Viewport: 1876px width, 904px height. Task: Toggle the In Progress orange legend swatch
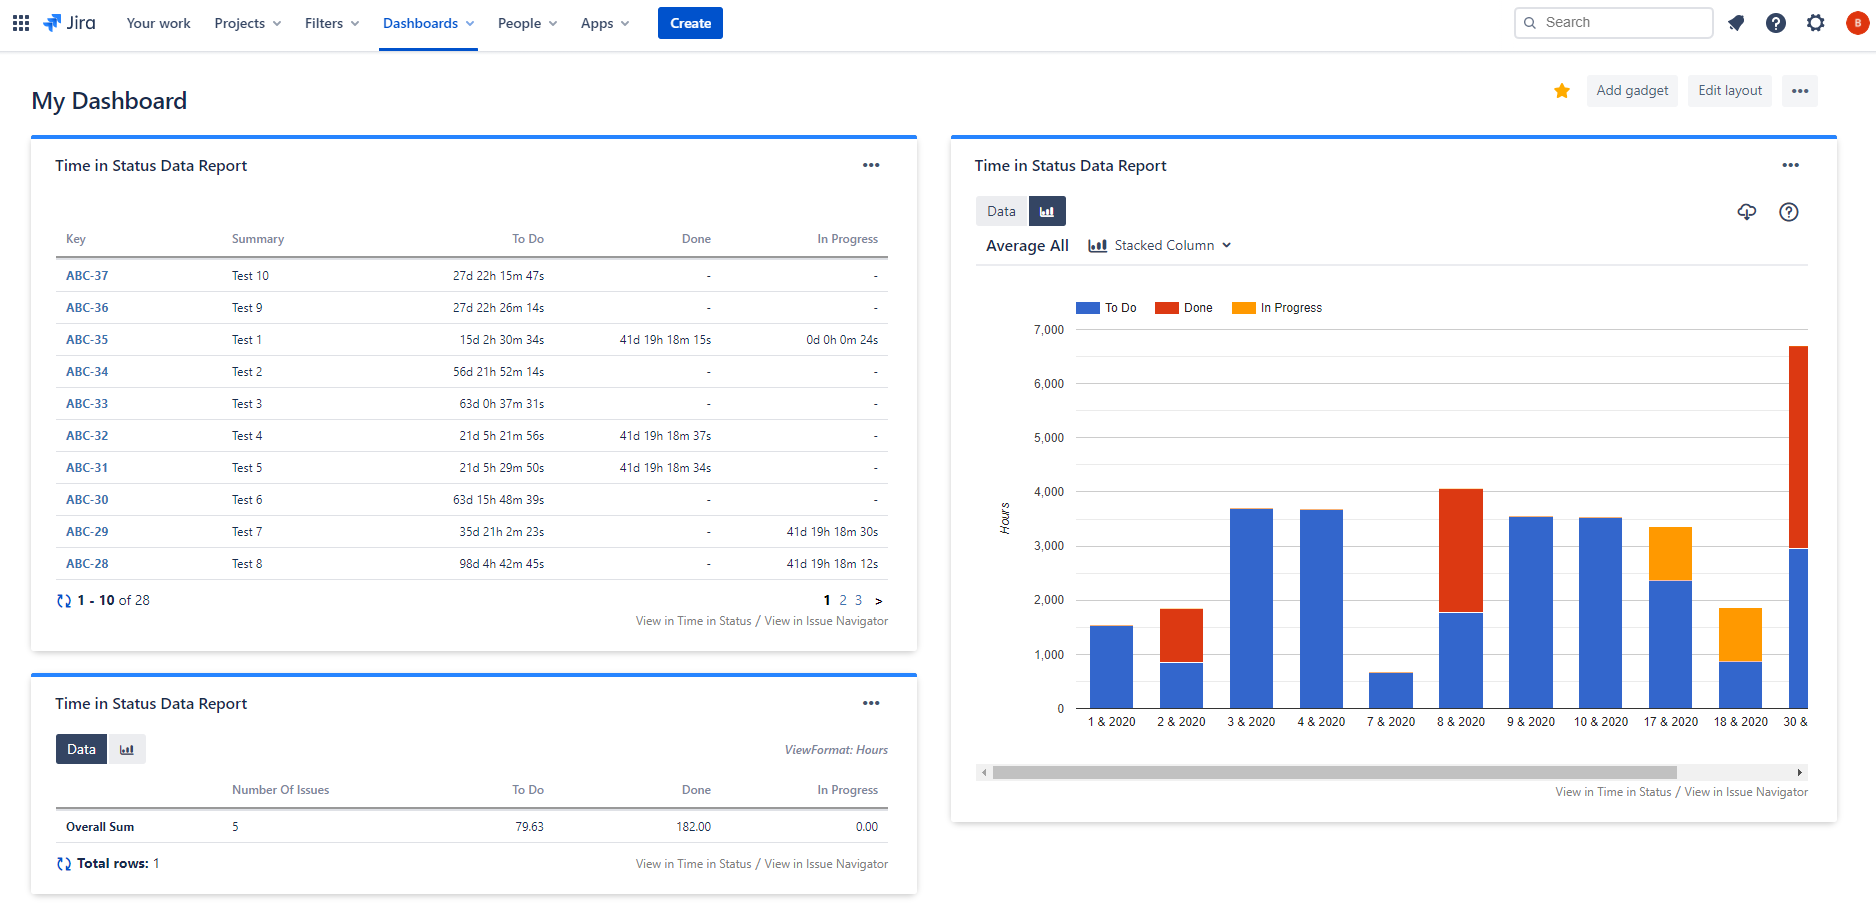[1243, 308]
